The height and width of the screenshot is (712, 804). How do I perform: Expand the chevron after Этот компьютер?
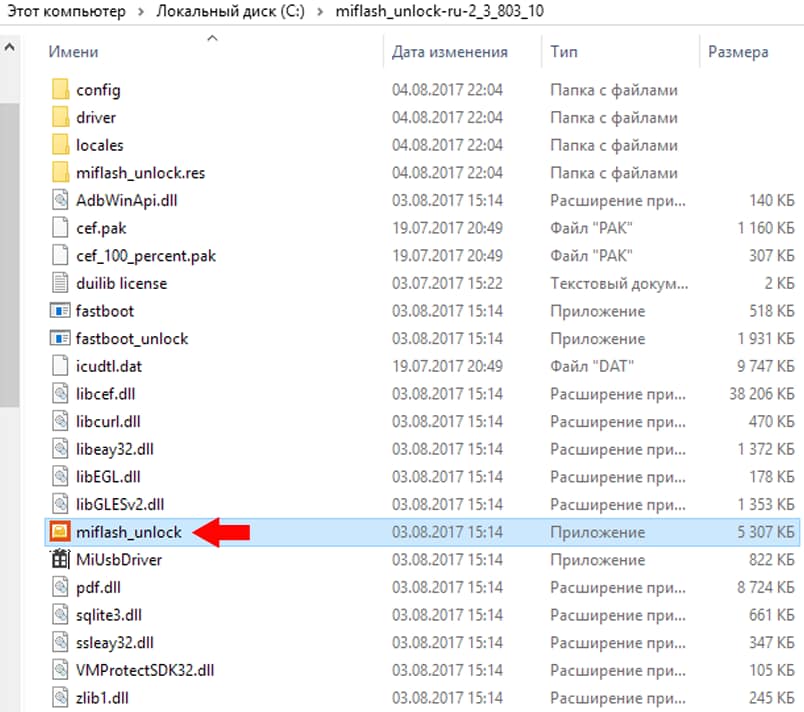pyautogui.click(x=141, y=11)
